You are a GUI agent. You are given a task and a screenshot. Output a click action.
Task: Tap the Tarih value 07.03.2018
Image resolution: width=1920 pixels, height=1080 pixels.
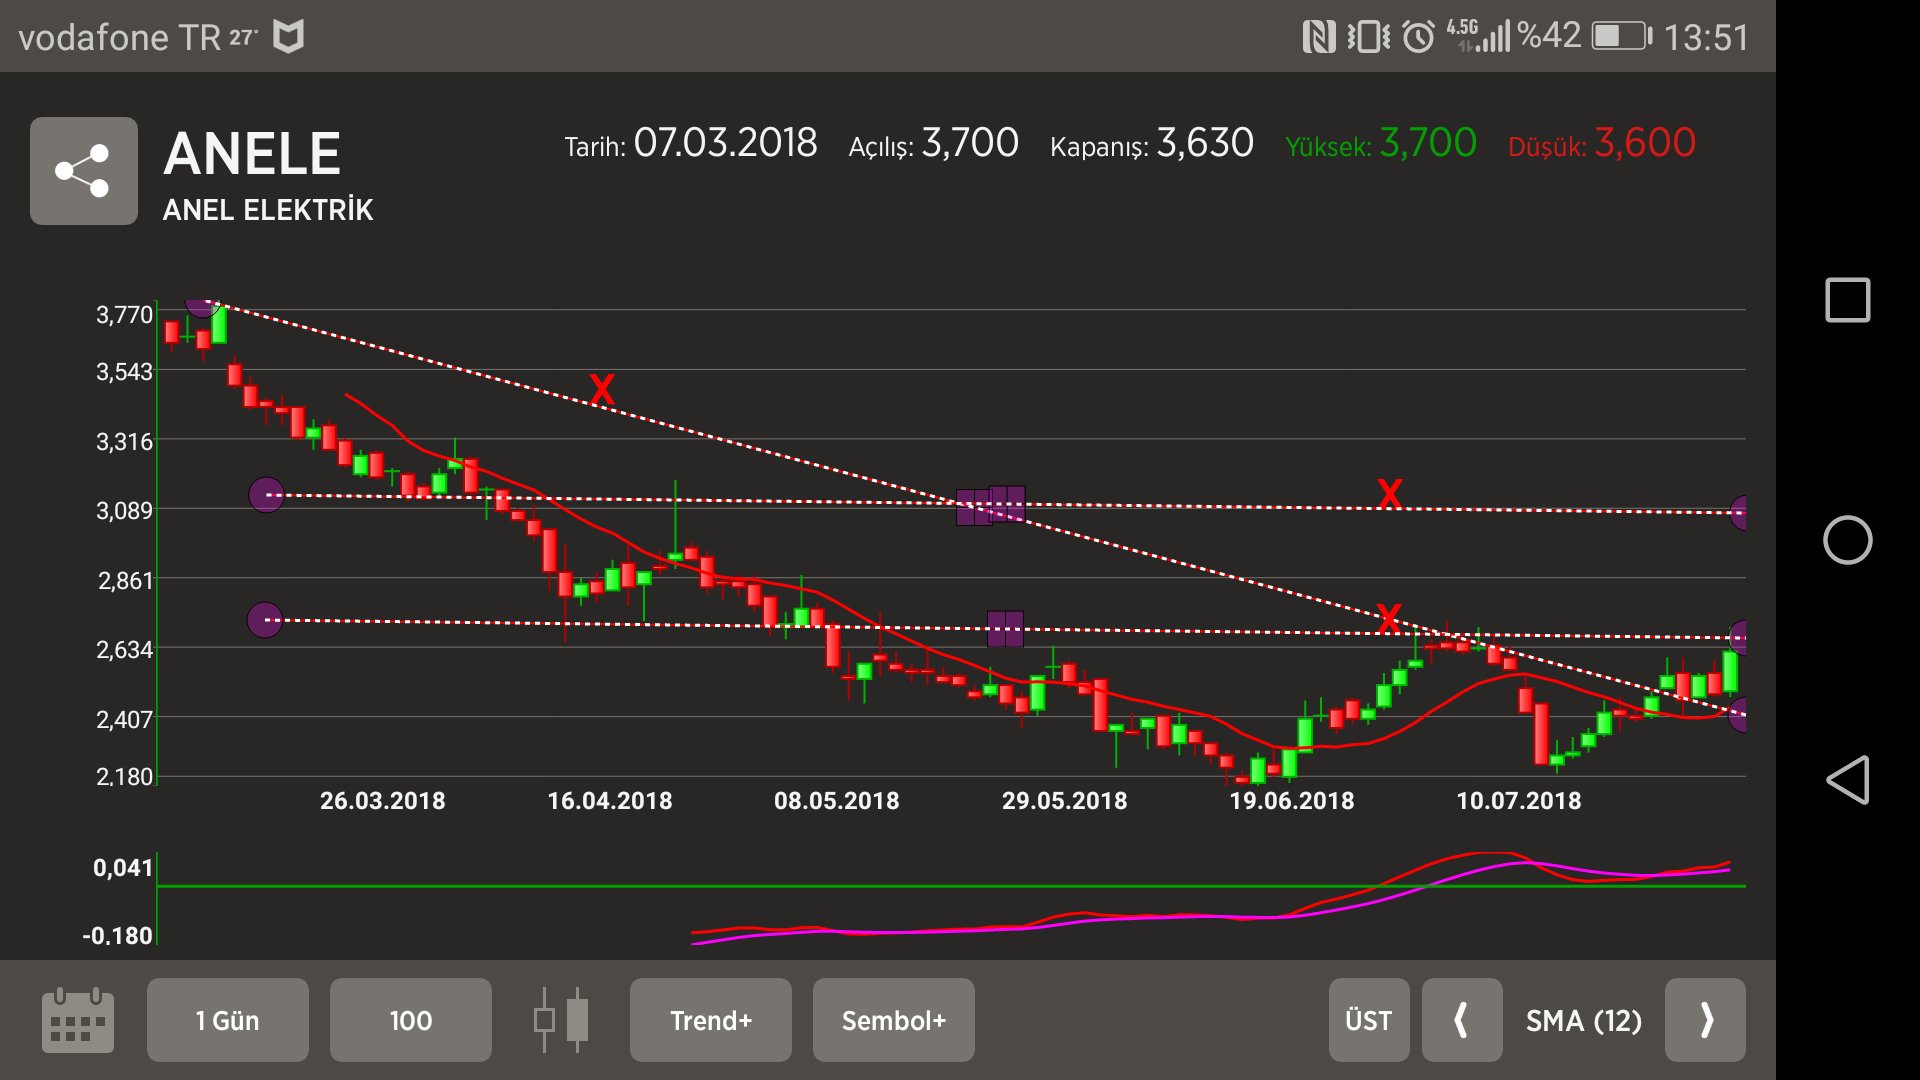pyautogui.click(x=725, y=143)
